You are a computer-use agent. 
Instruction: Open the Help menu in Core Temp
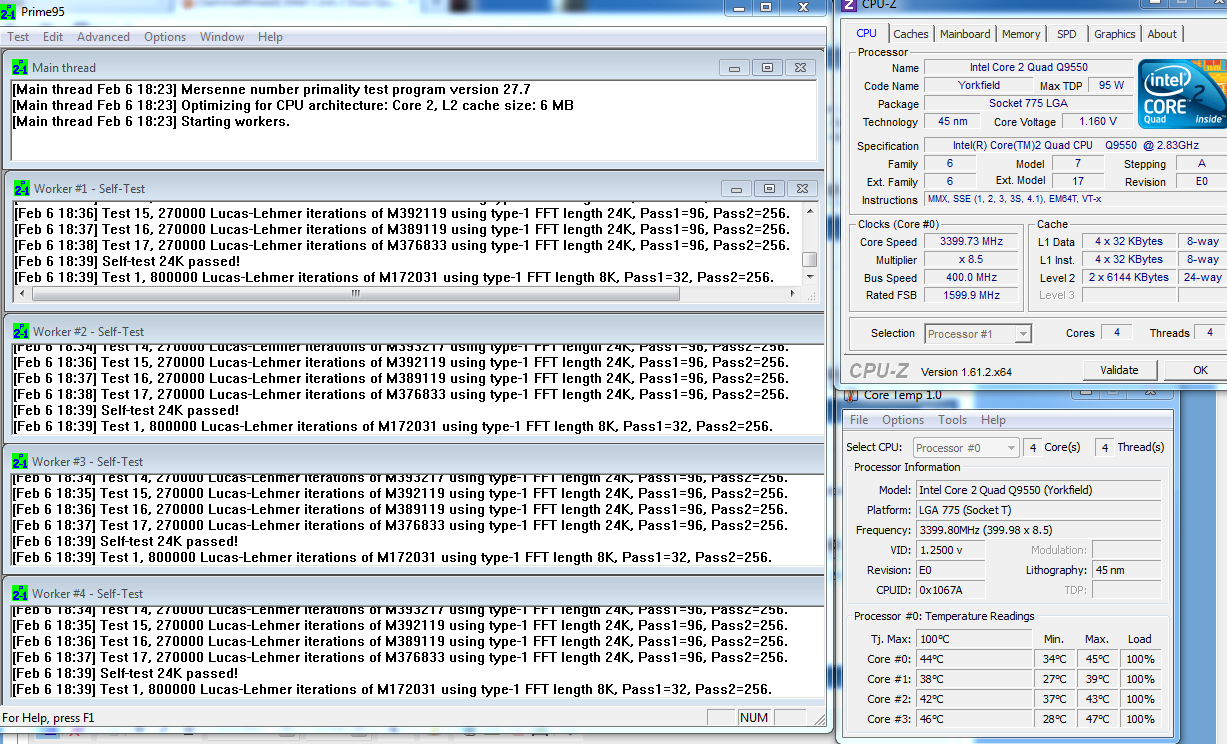[x=993, y=420]
